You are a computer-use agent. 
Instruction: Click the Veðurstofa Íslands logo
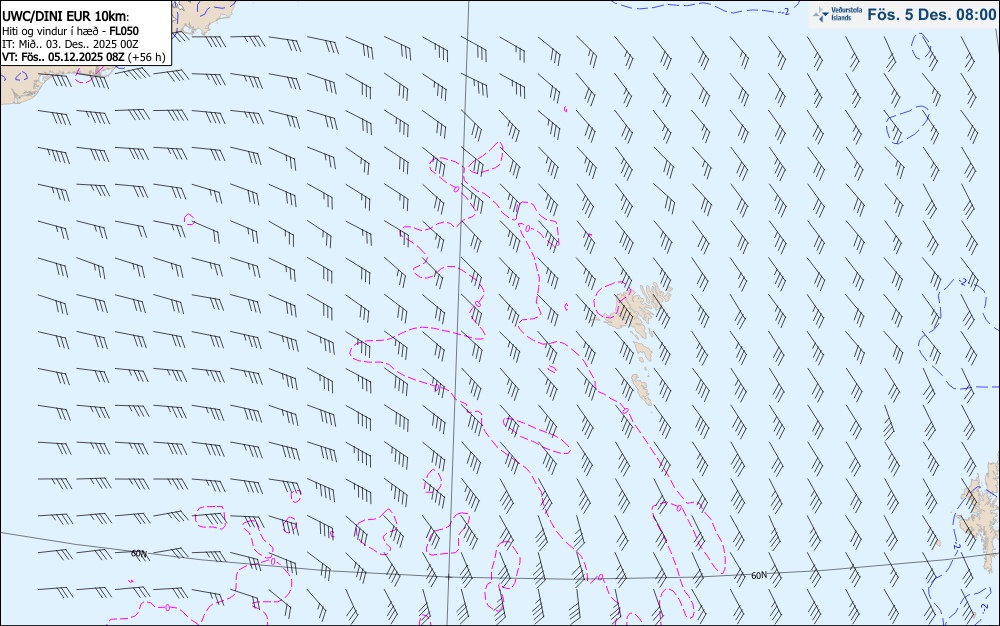(x=837, y=14)
